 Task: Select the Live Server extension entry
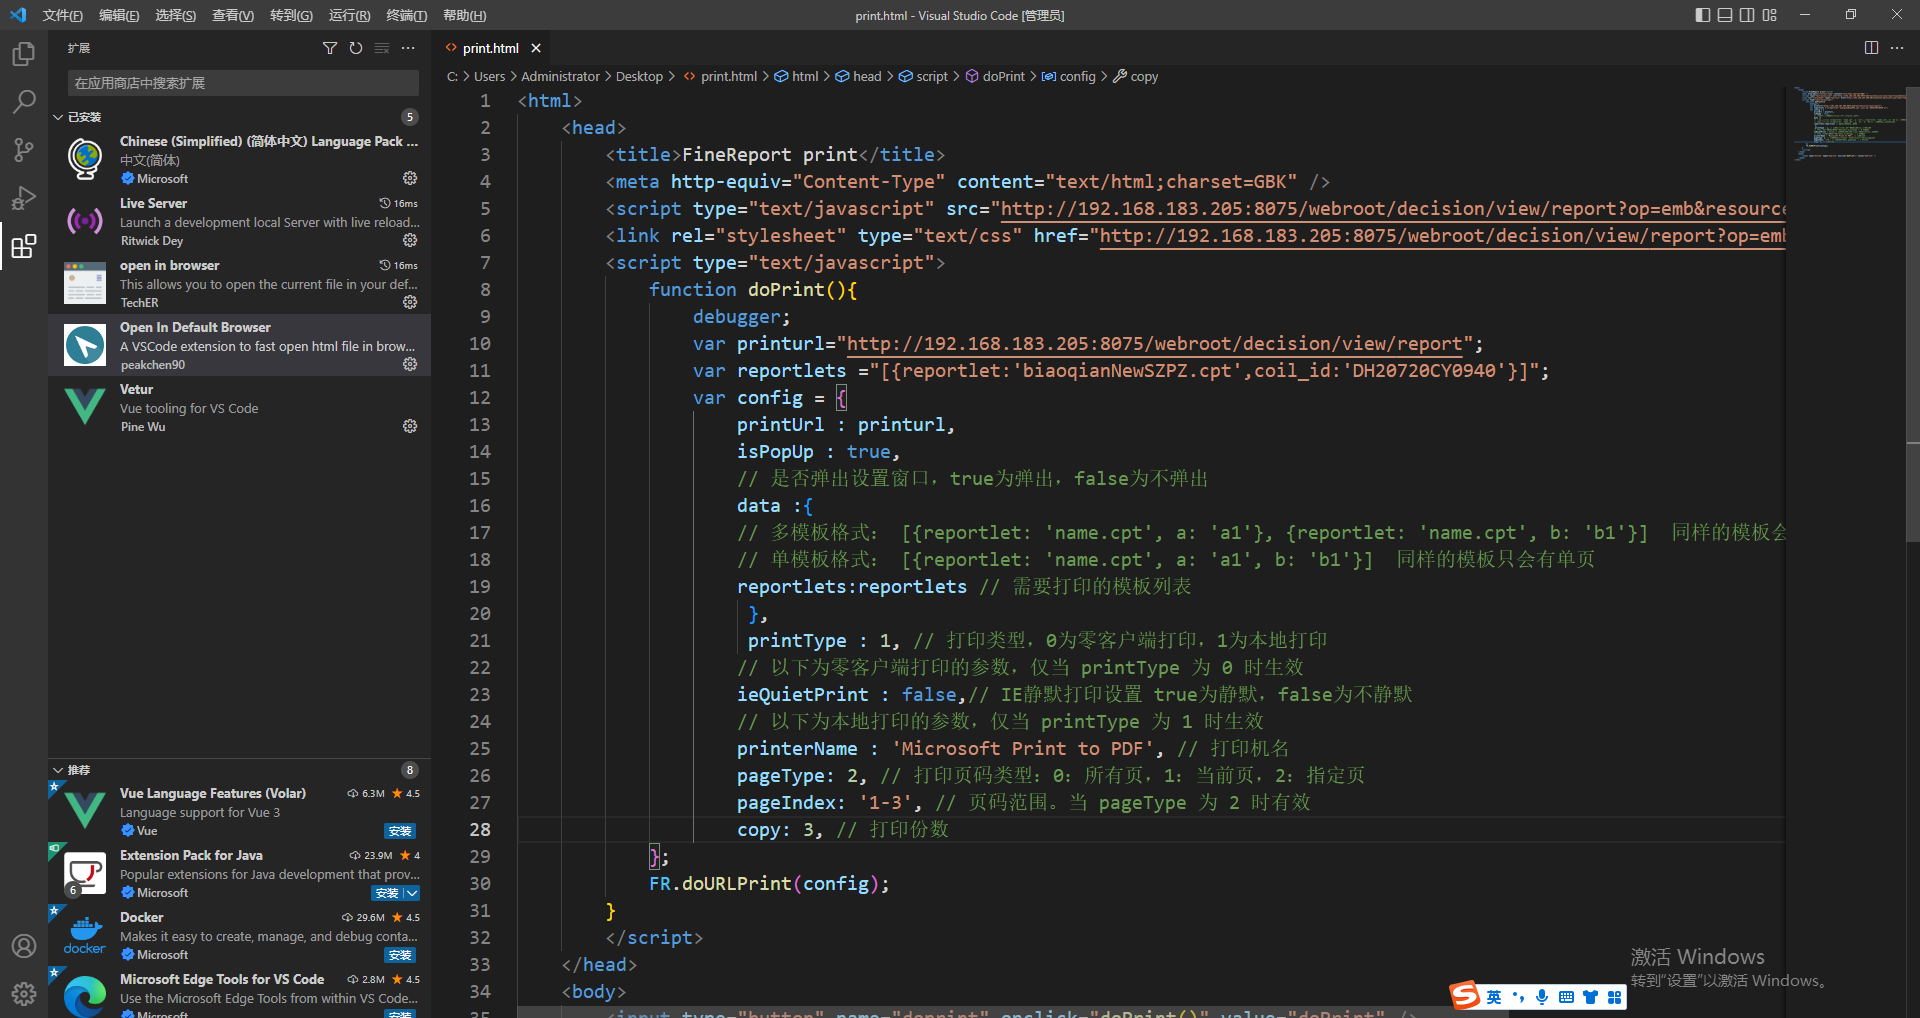tap(239, 222)
